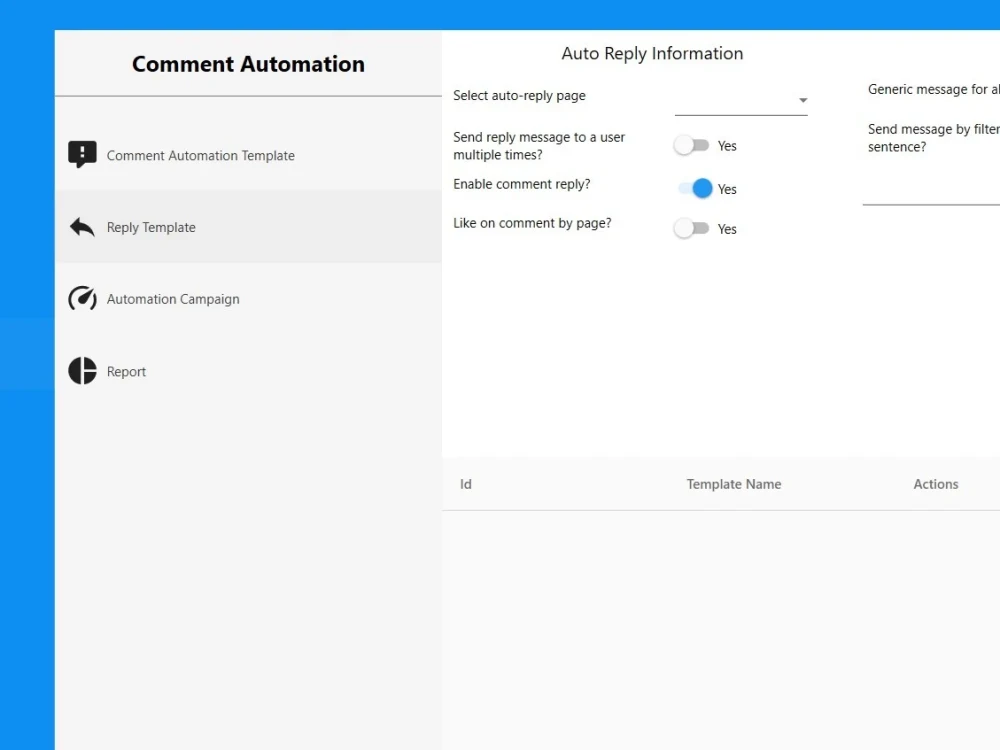The image size is (1000, 750).
Task: Click the Actions column header
Action: pyautogui.click(x=935, y=484)
